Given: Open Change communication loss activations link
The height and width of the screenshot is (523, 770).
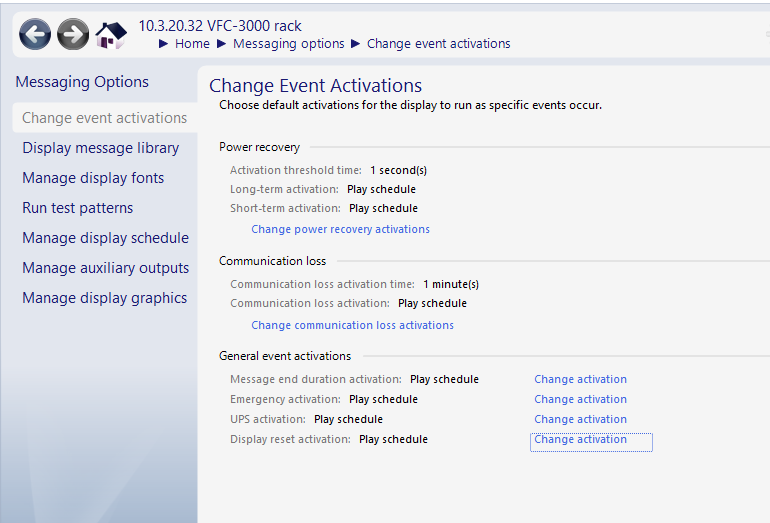Looking at the screenshot, I should 352,325.
